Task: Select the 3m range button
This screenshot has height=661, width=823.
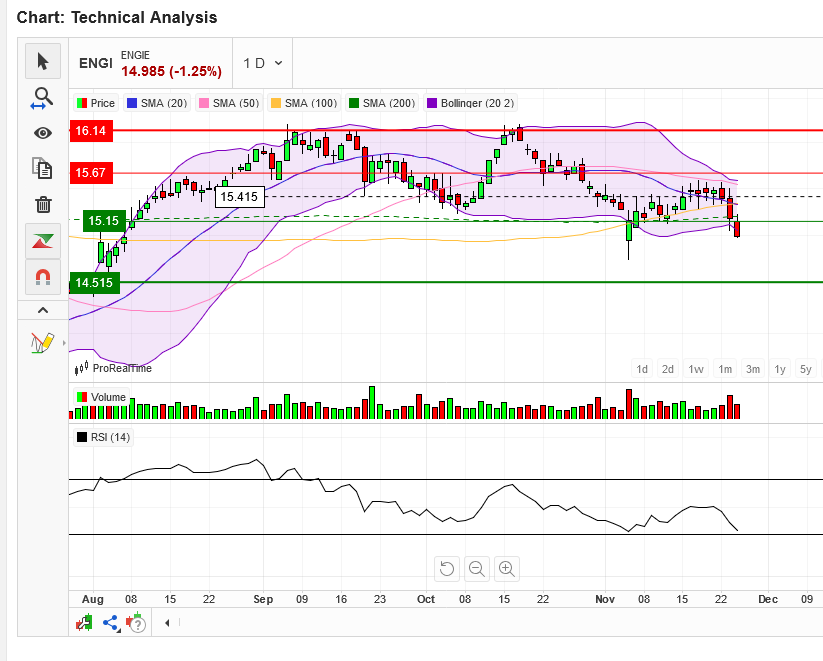Action: [753, 369]
